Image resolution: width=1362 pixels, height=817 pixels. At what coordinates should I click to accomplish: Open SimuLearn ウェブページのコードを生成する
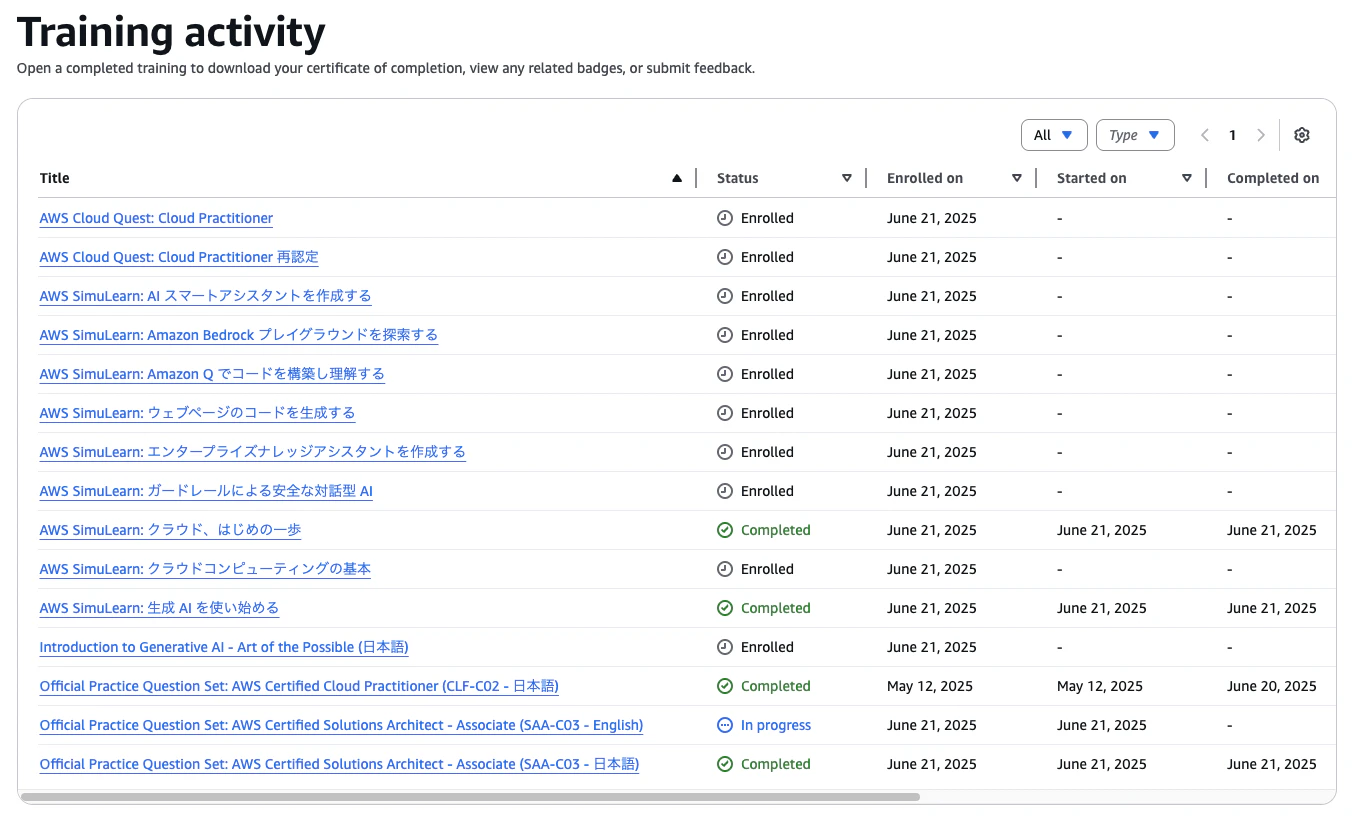(197, 413)
